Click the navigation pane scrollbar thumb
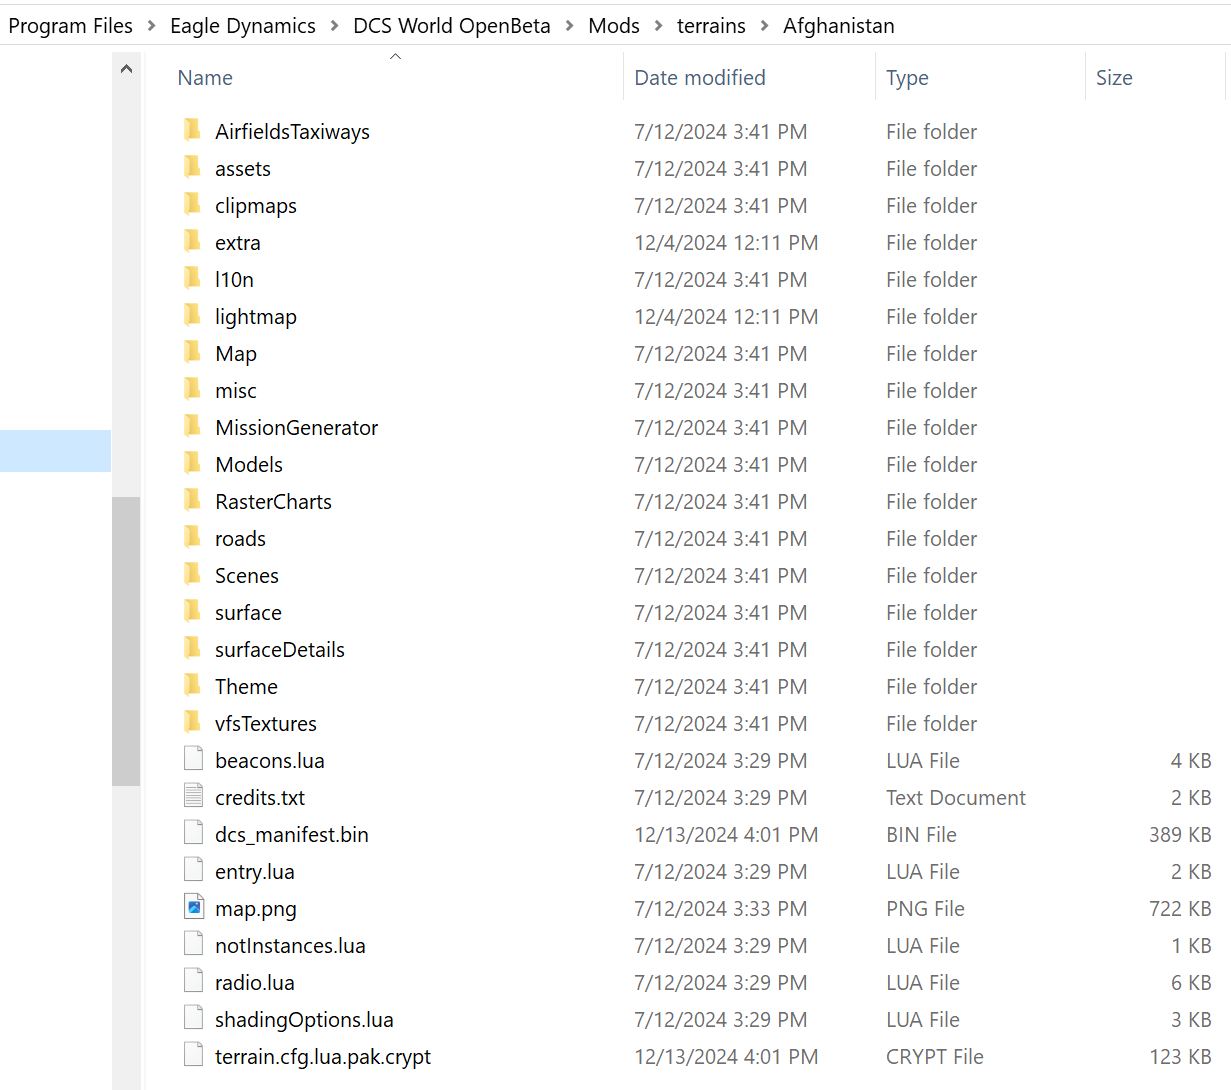 tap(126, 641)
